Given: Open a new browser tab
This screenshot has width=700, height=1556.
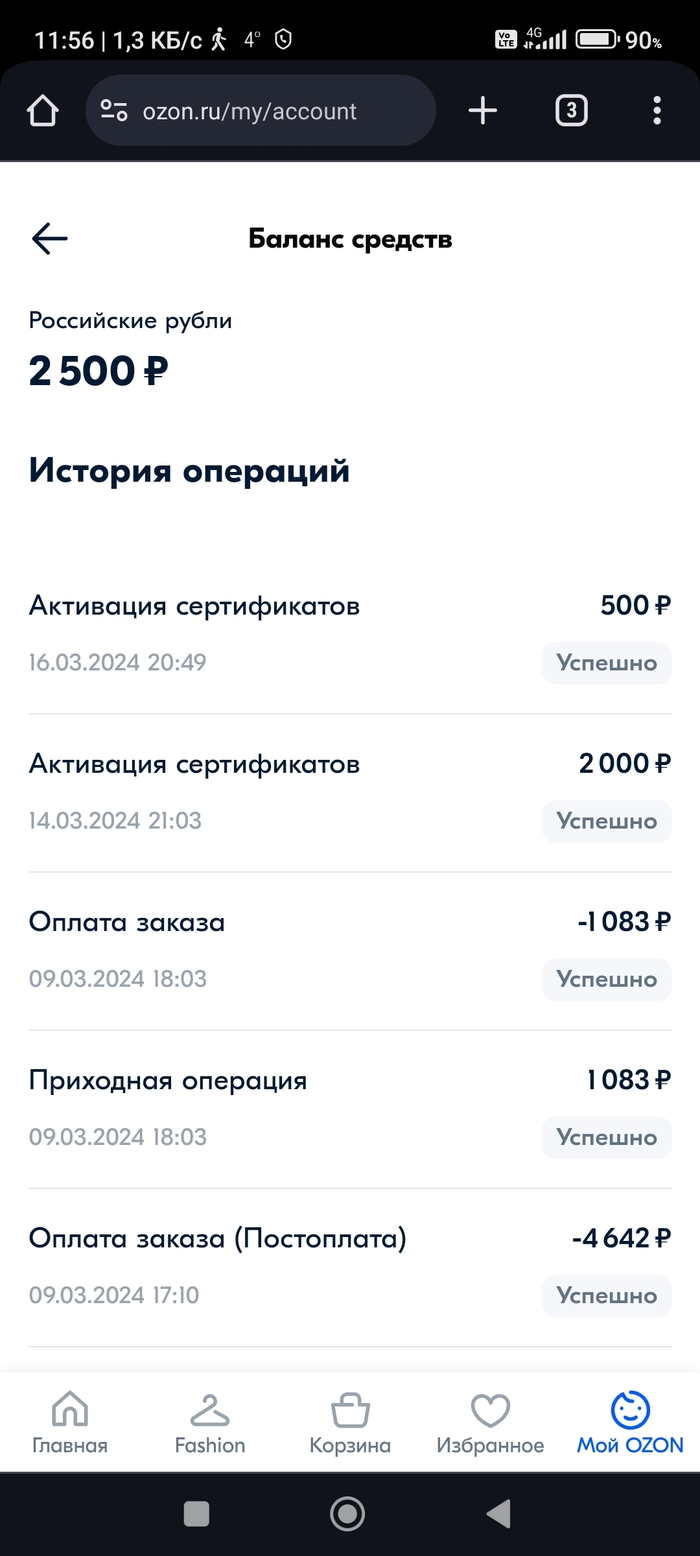Looking at the screenshot, I should click(482, 111).
